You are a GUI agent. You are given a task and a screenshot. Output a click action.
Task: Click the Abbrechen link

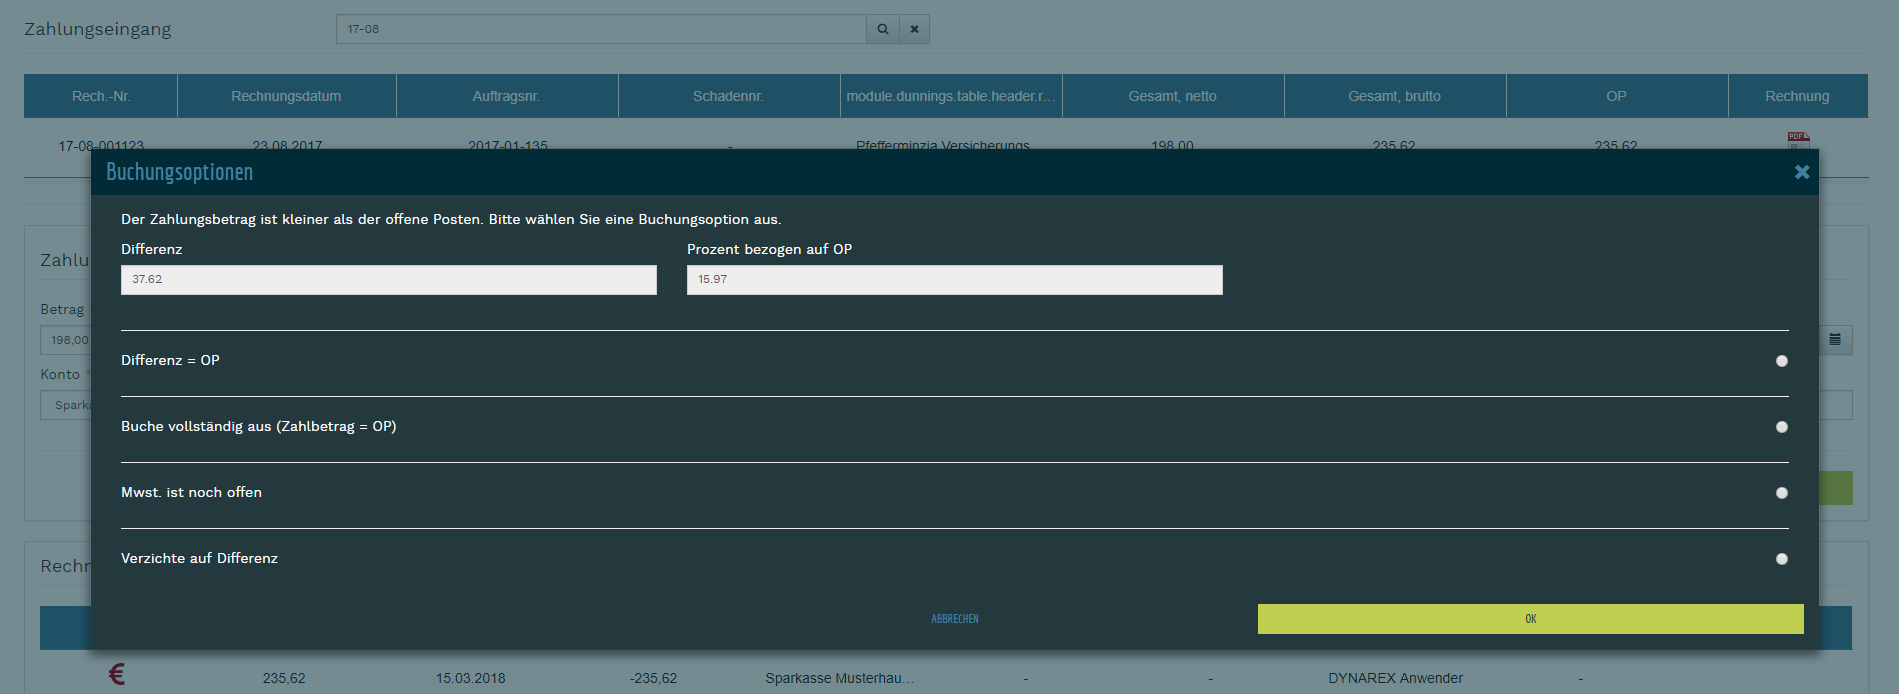pyautogui.click(x=954, y=619)
